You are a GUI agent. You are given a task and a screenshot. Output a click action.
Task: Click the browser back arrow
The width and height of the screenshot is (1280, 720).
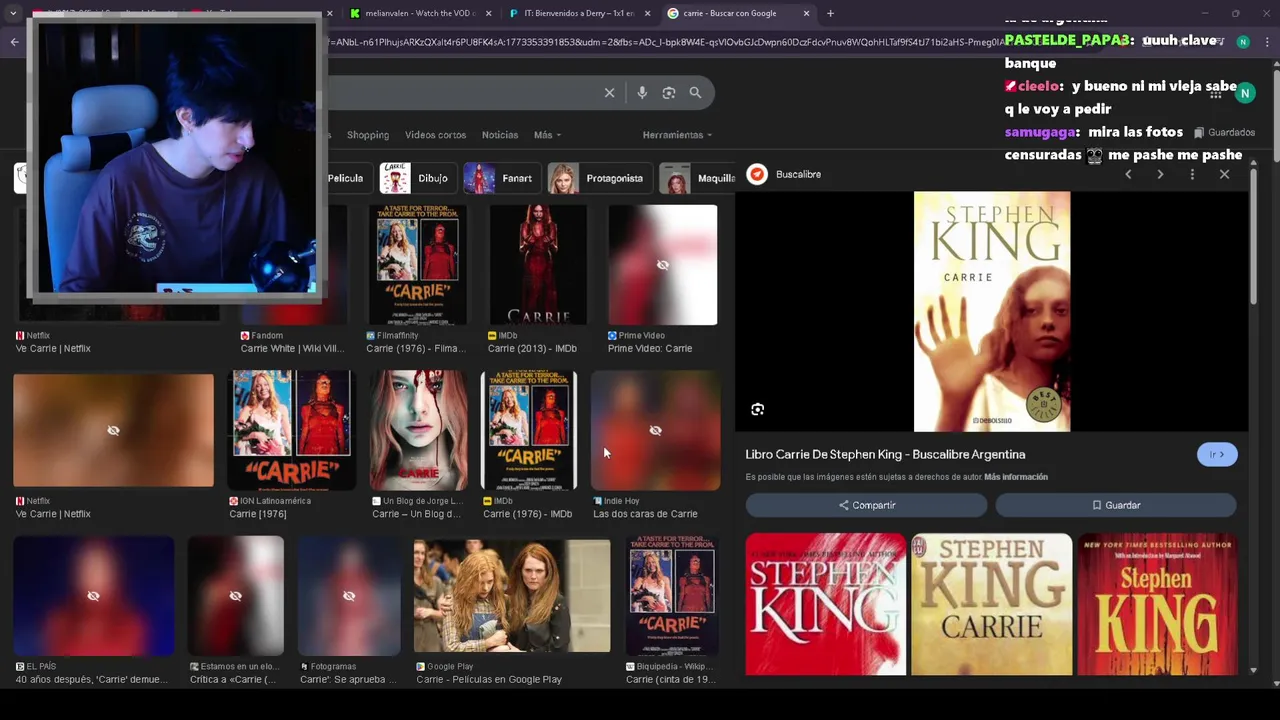[x=14, y=41]
